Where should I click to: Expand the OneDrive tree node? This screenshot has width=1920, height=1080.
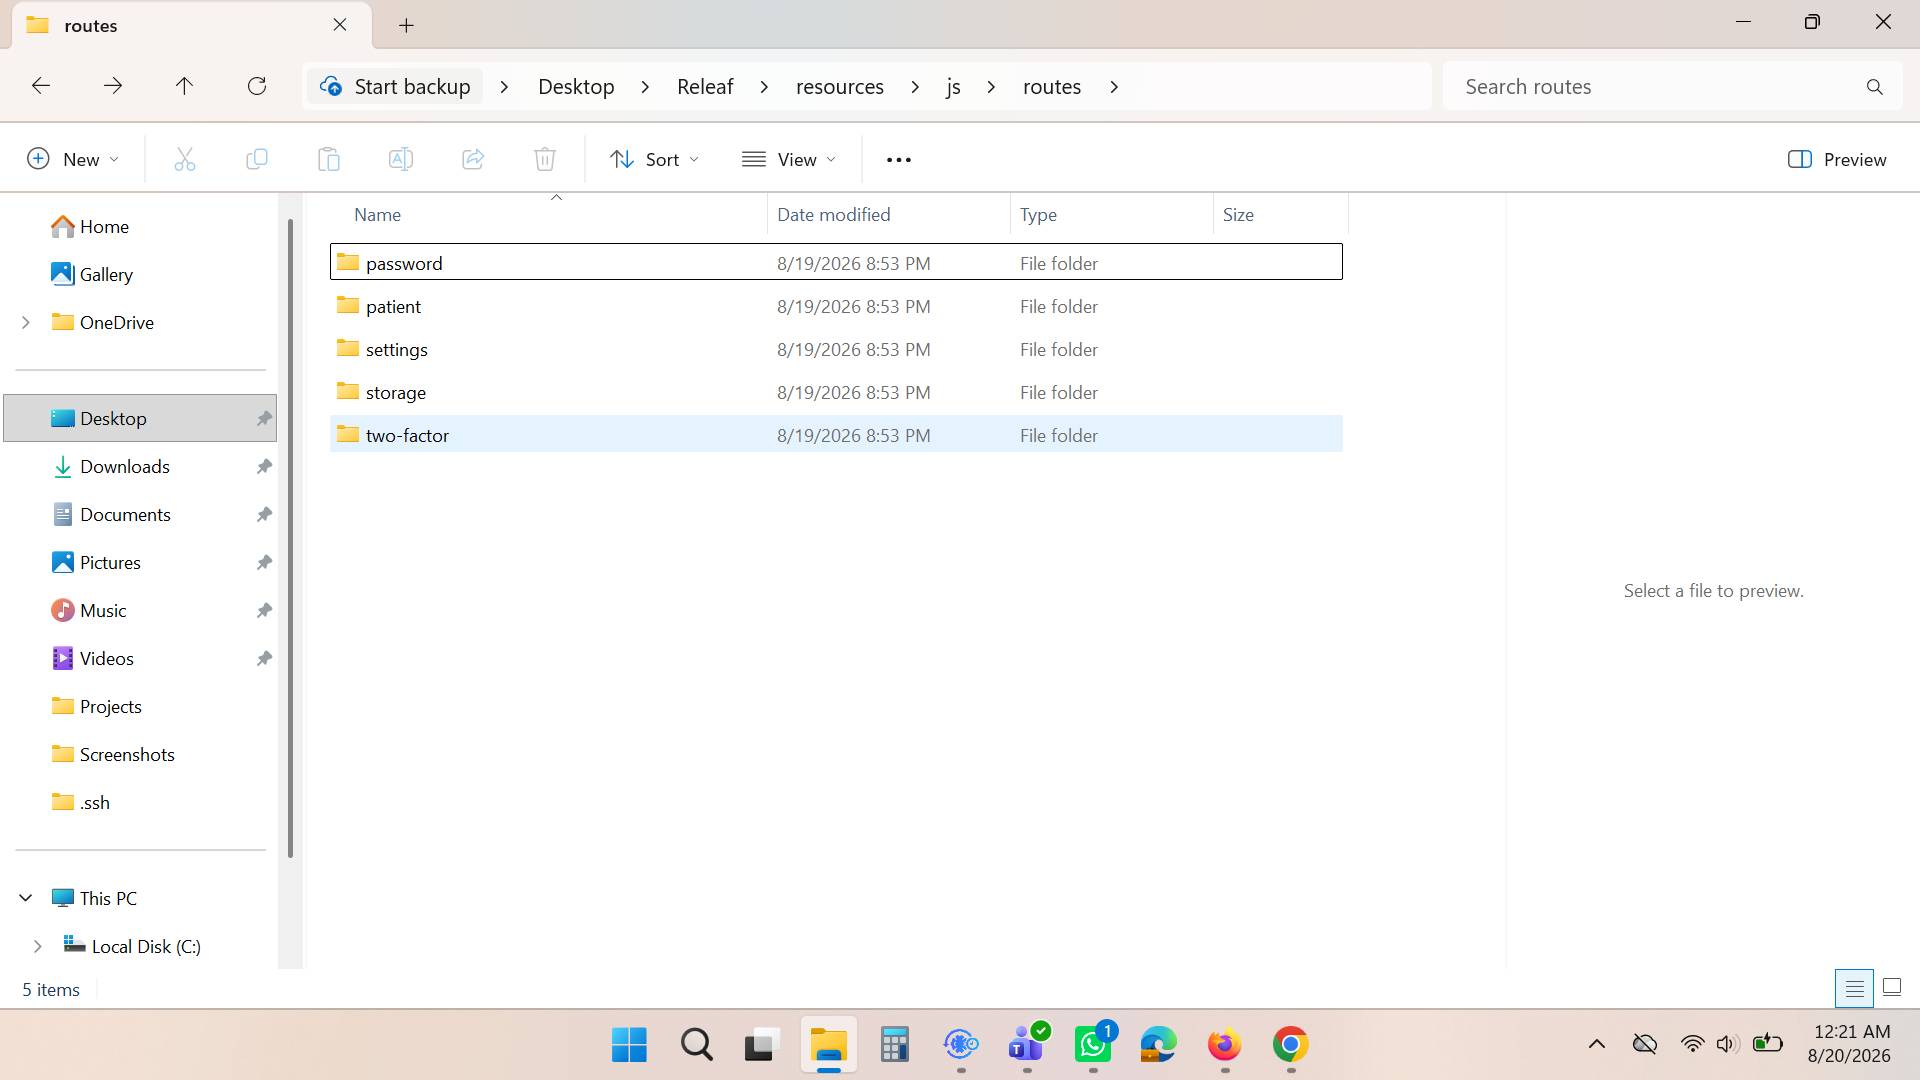pos(26,323)
